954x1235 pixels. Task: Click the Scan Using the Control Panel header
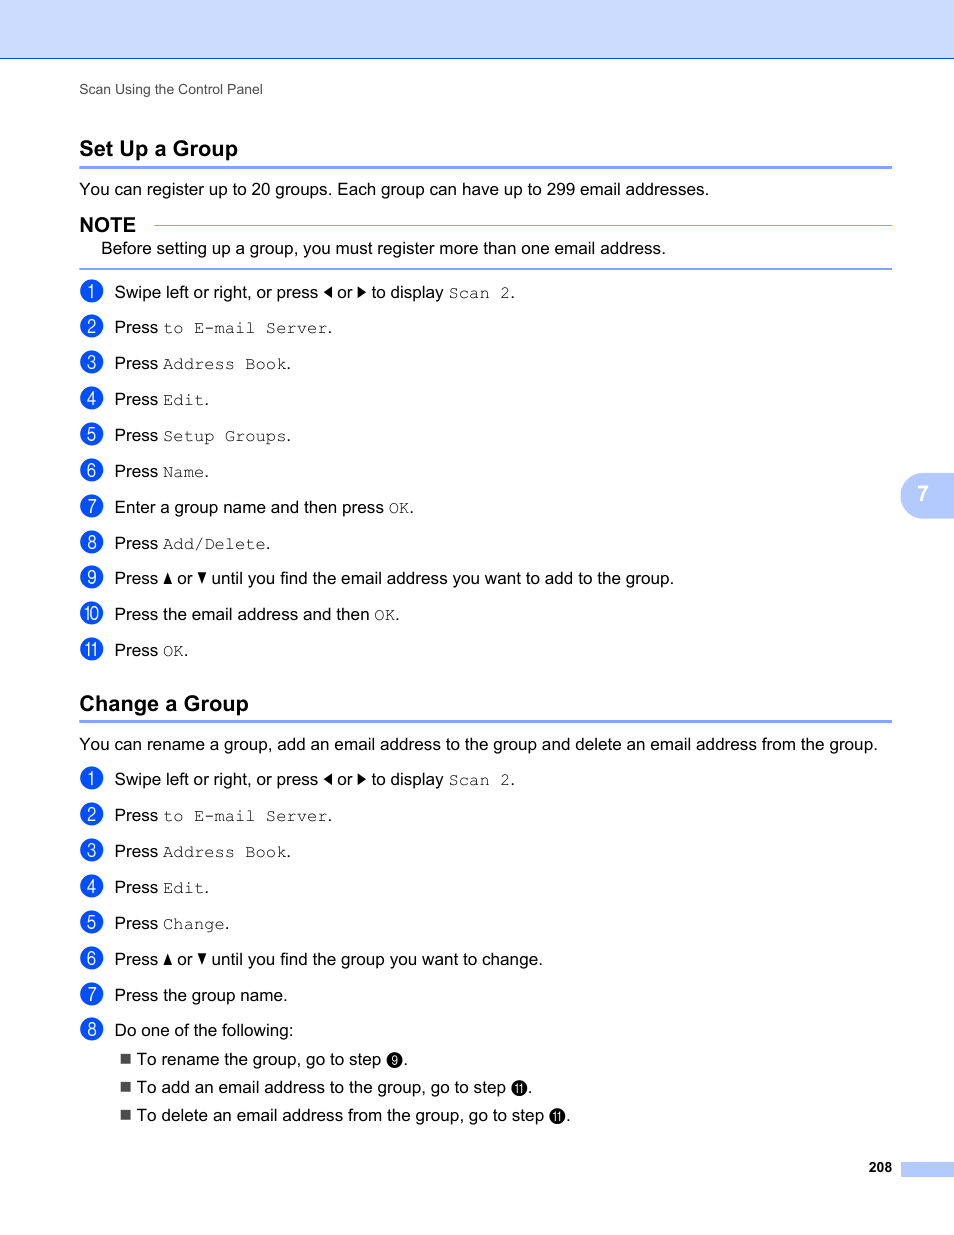click(x=171, y=89)
